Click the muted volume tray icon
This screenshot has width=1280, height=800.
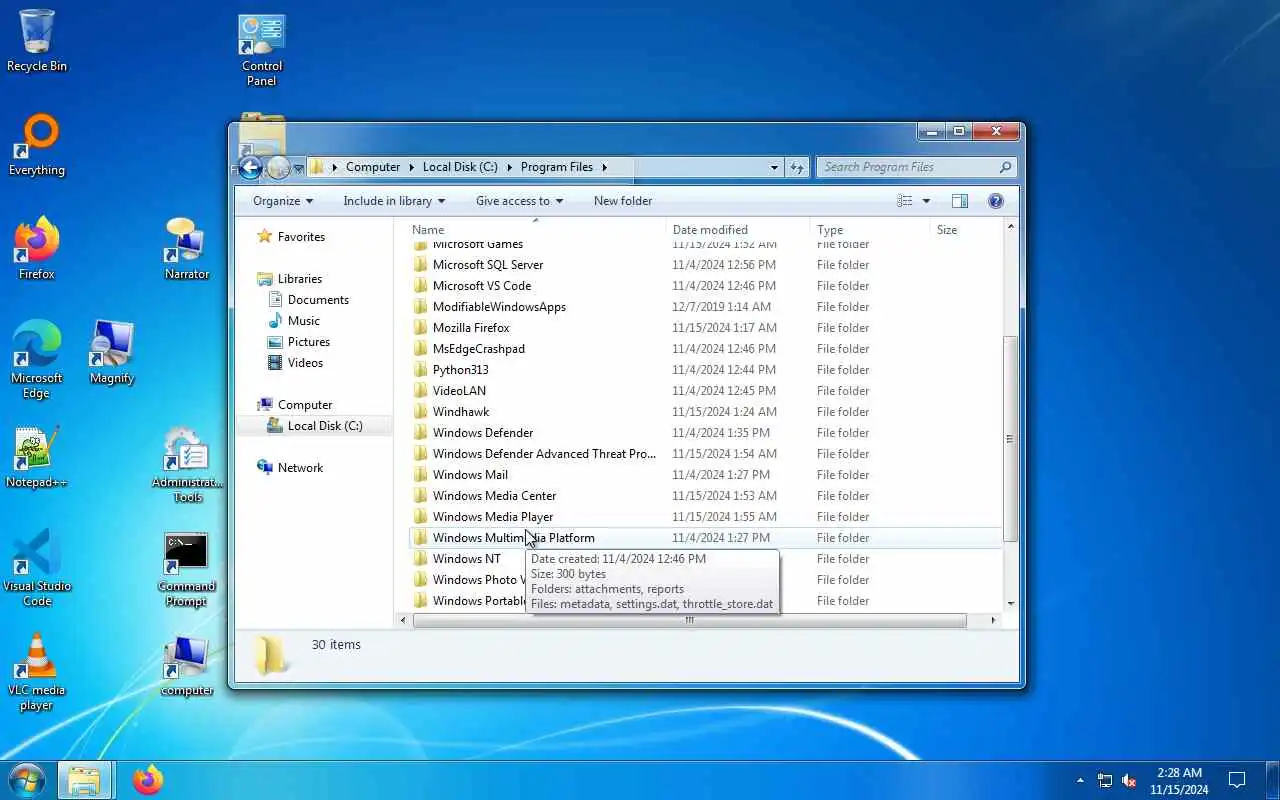tap(1129, 780)
